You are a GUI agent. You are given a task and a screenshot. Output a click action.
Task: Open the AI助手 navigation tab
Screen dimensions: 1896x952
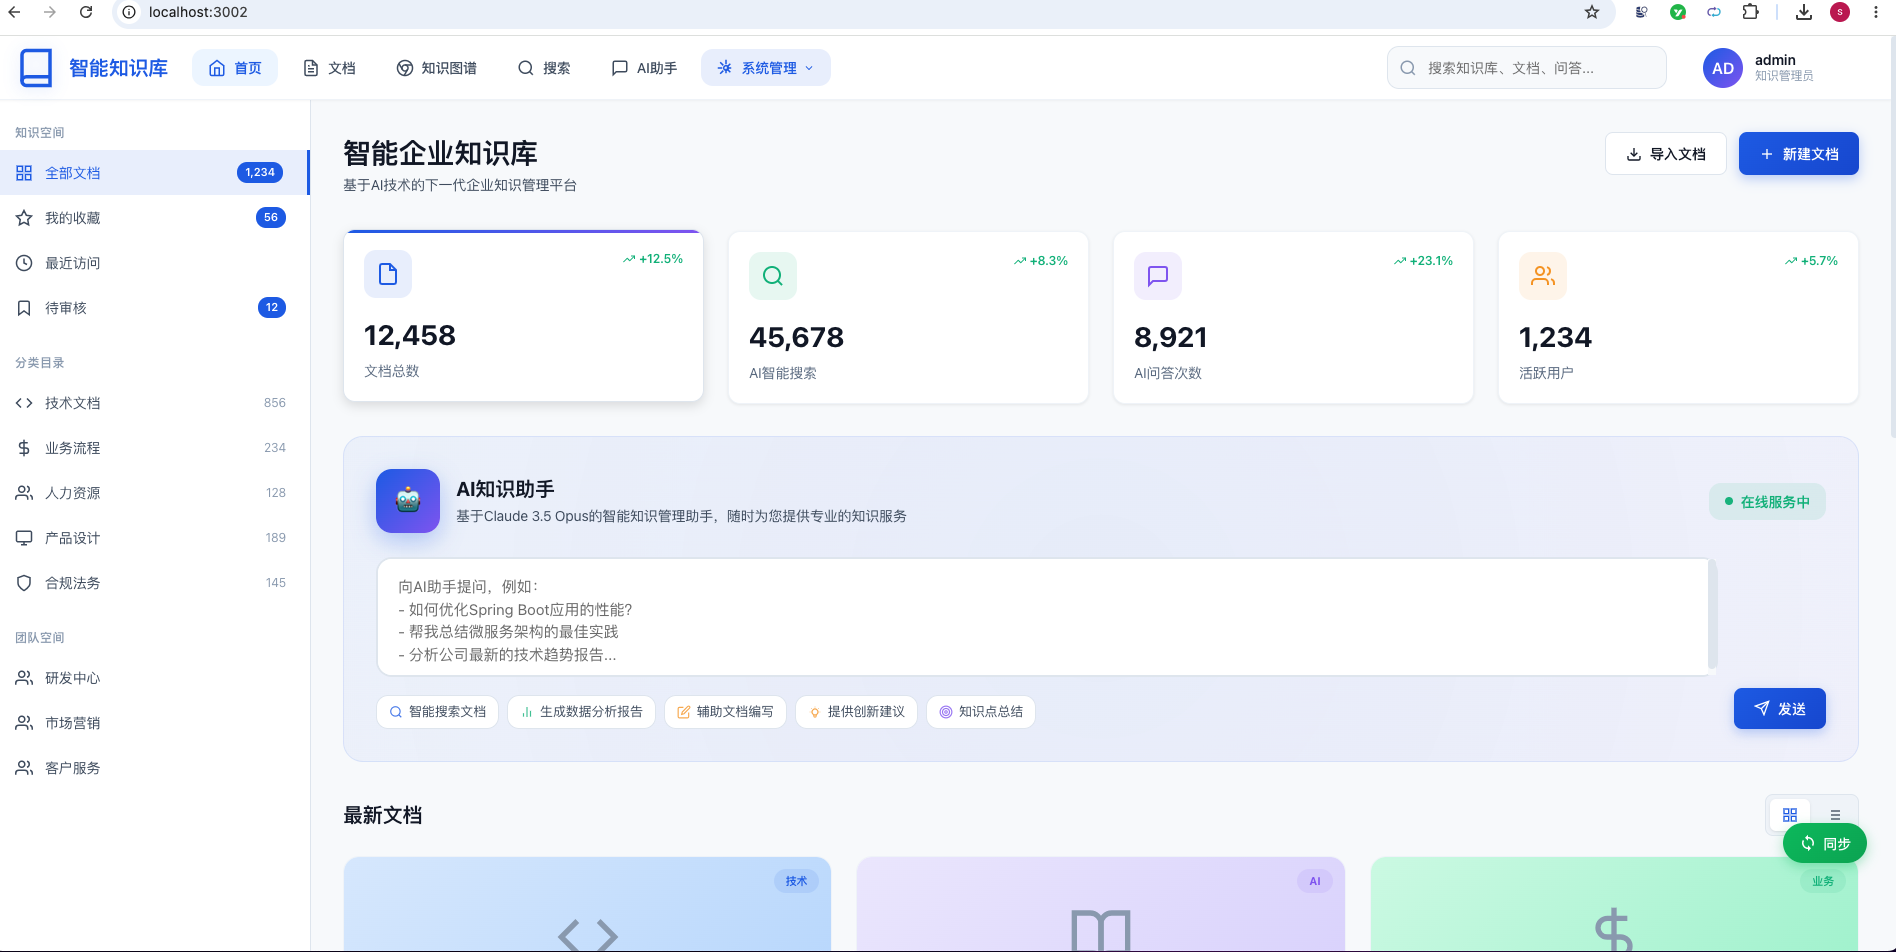click(644, 68)
